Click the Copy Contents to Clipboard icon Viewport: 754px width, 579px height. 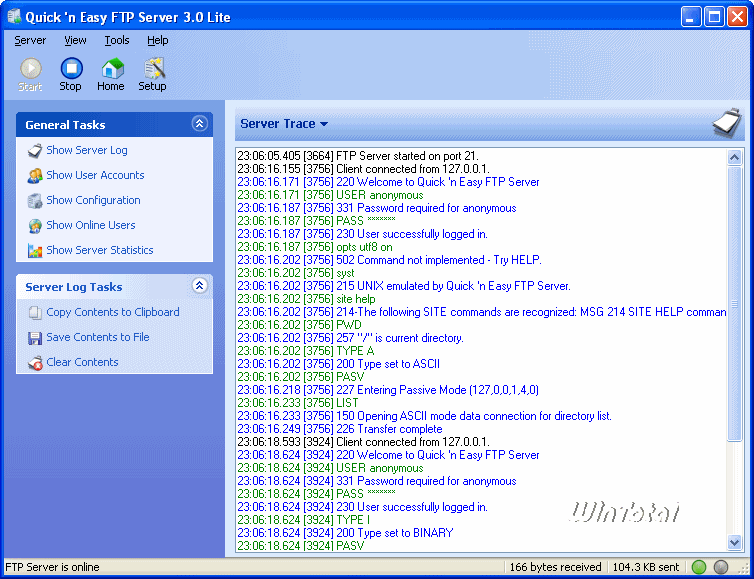tap(35, 313)
